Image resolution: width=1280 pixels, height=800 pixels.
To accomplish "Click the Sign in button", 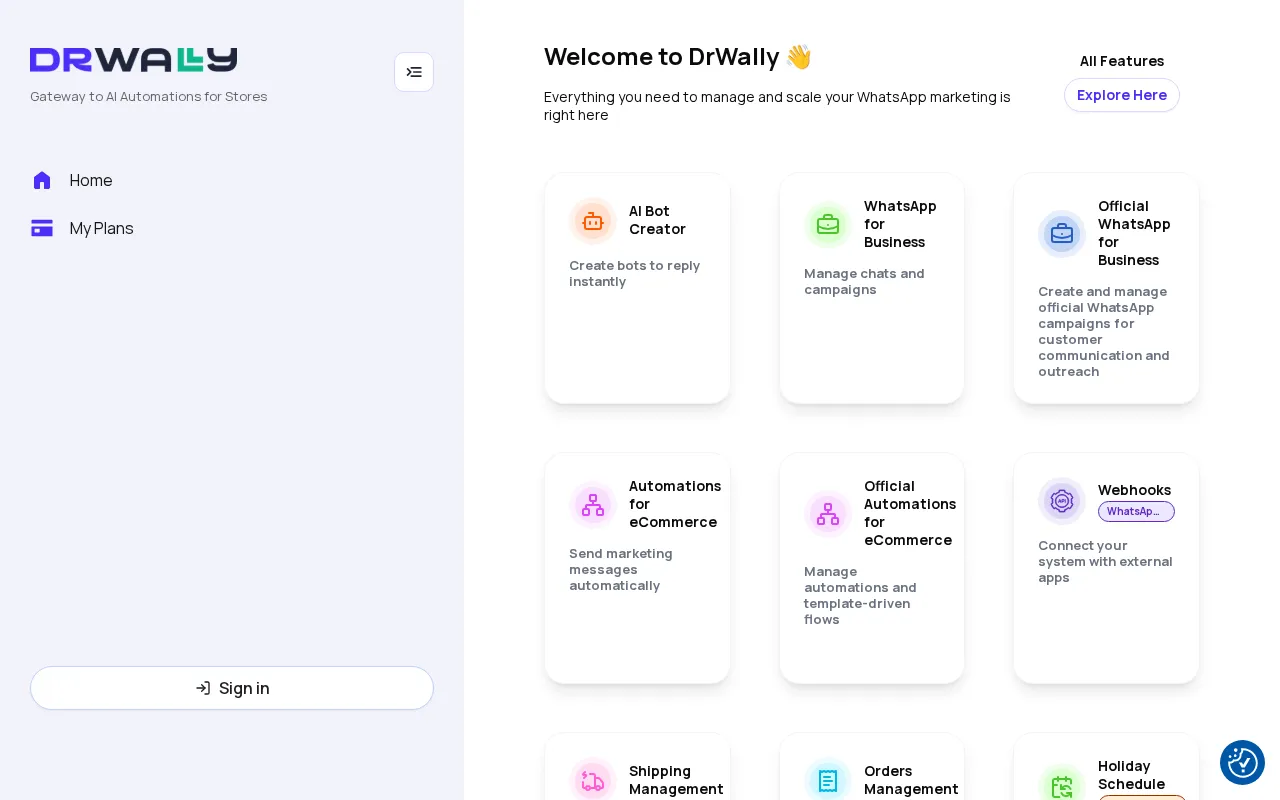I will (232, 688).
